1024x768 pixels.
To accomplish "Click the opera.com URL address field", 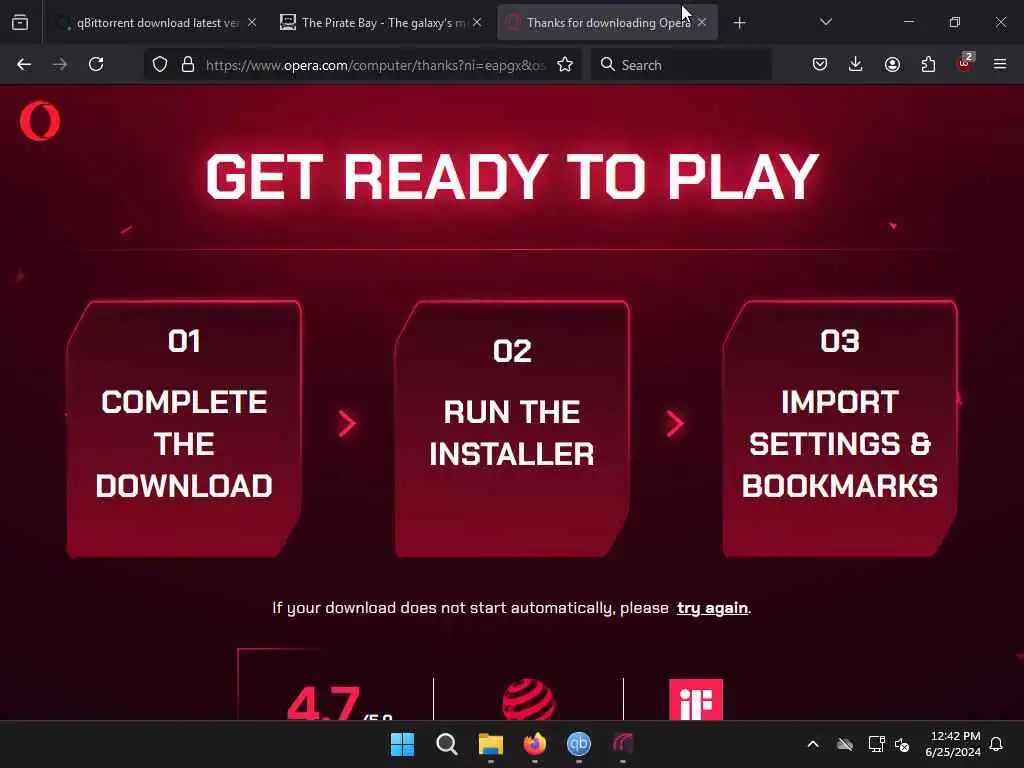I will pyautogui.click(x=376, y=65).
